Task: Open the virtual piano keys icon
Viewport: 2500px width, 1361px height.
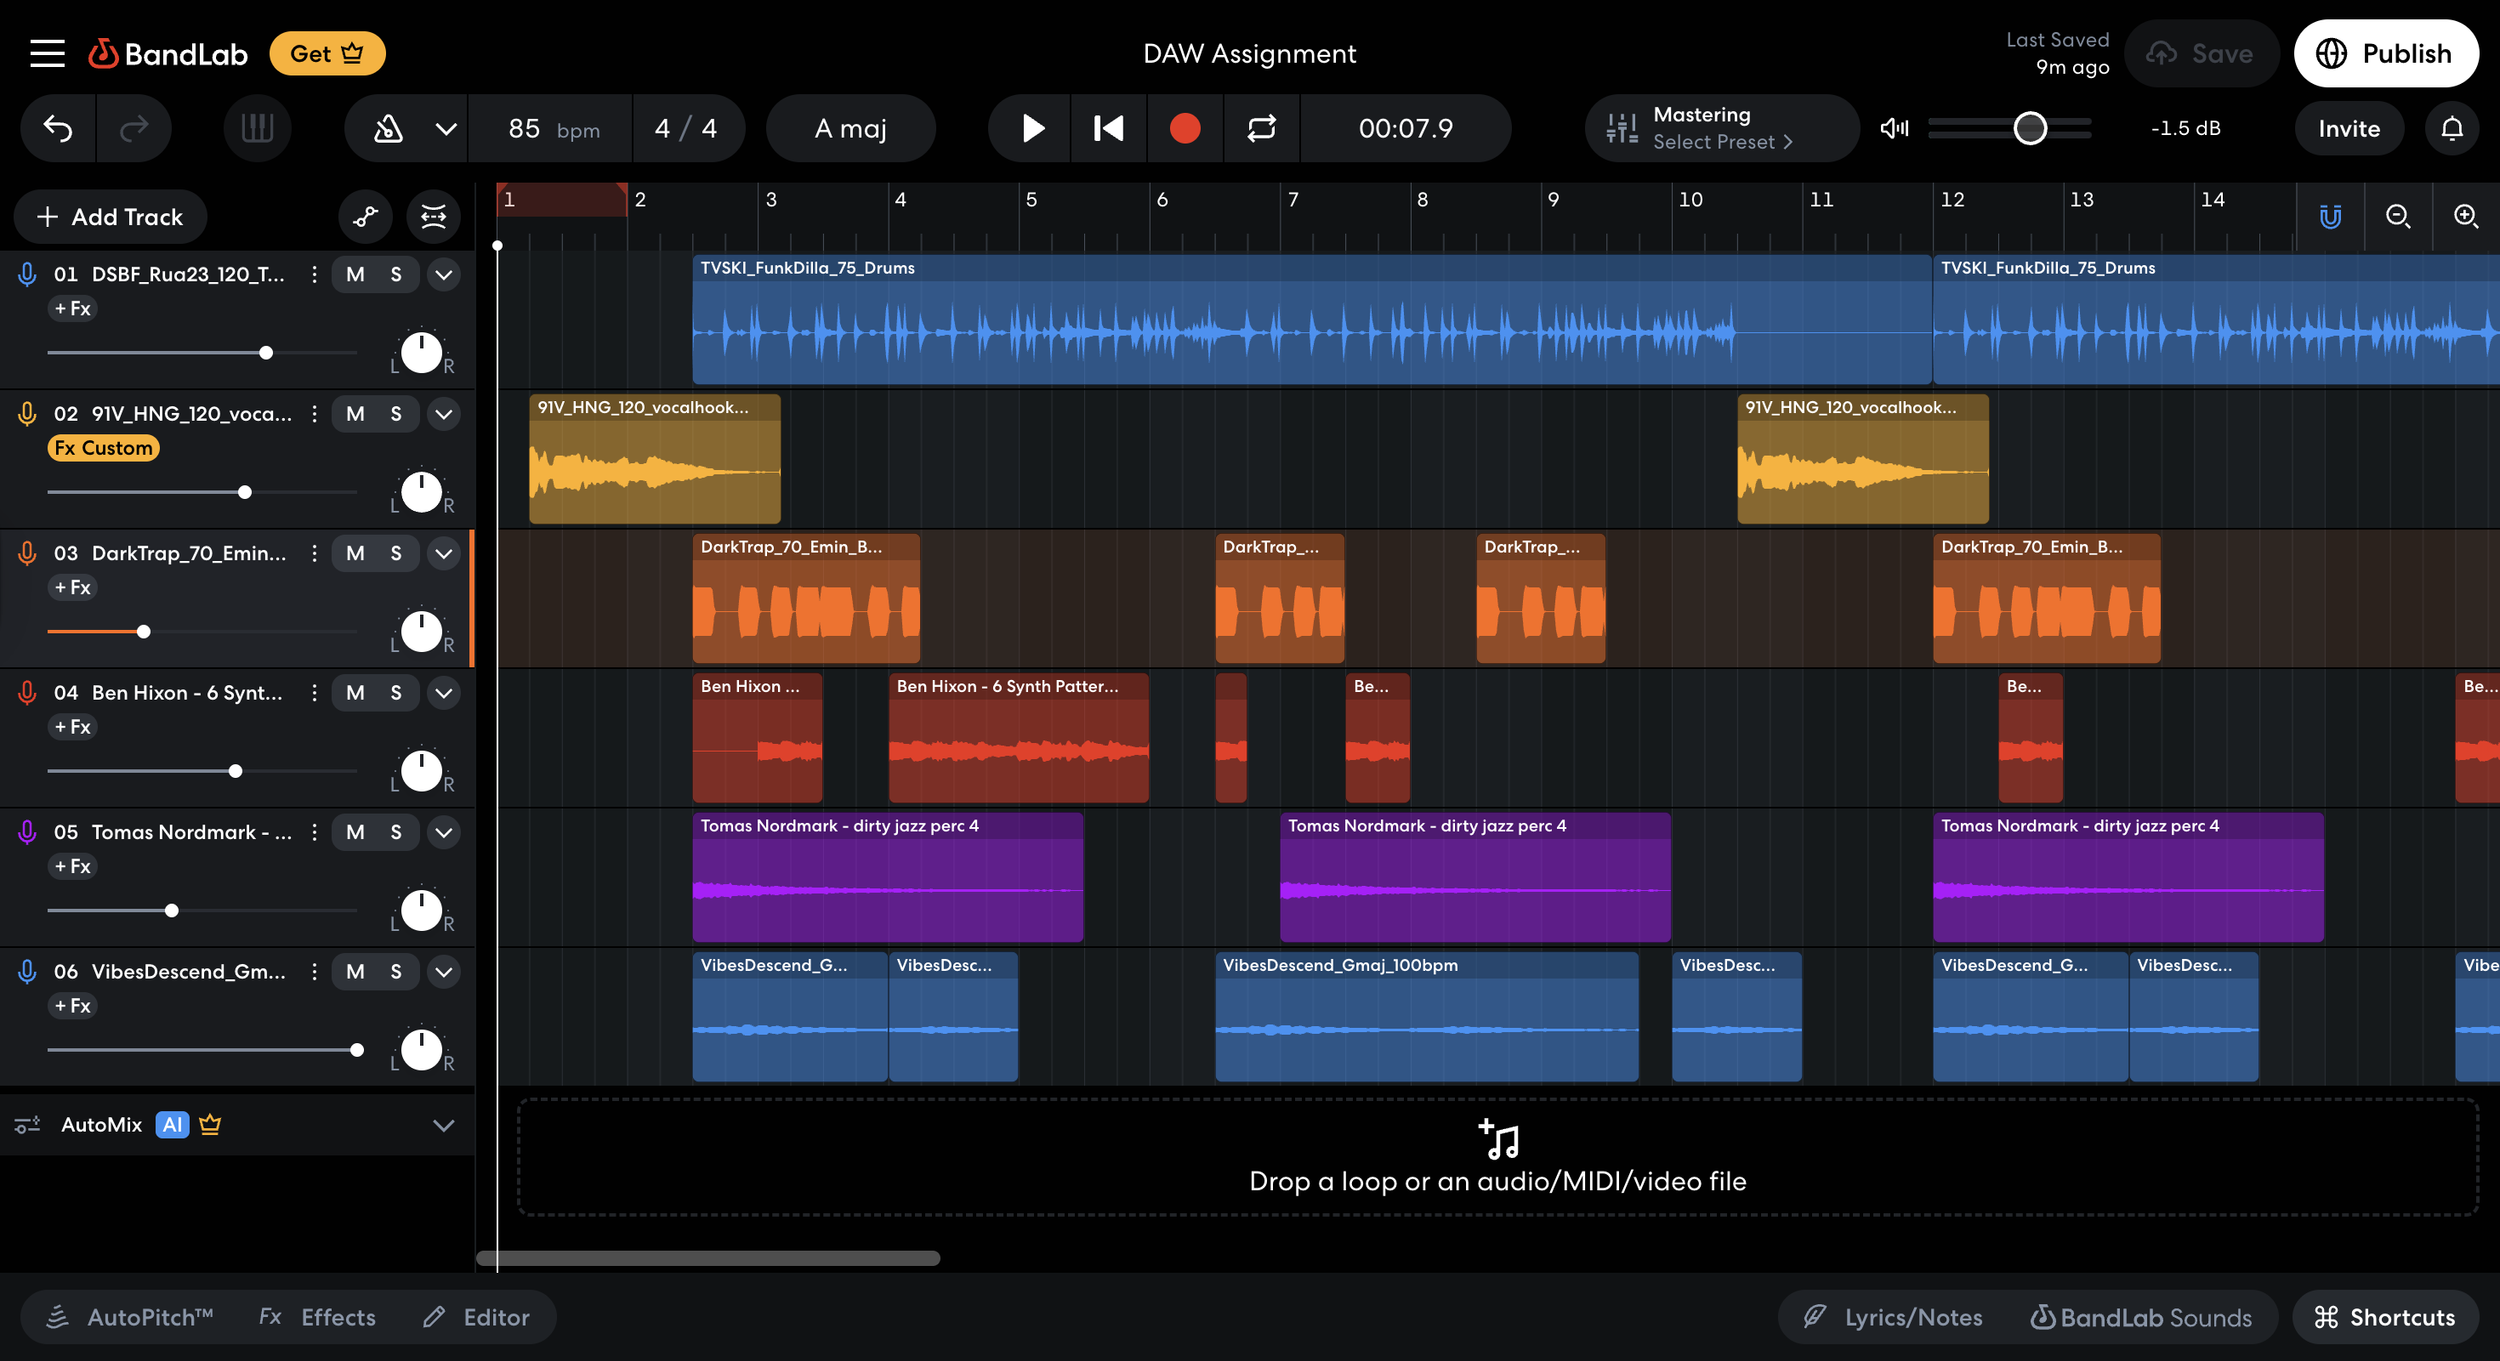Action: point(257,128)
